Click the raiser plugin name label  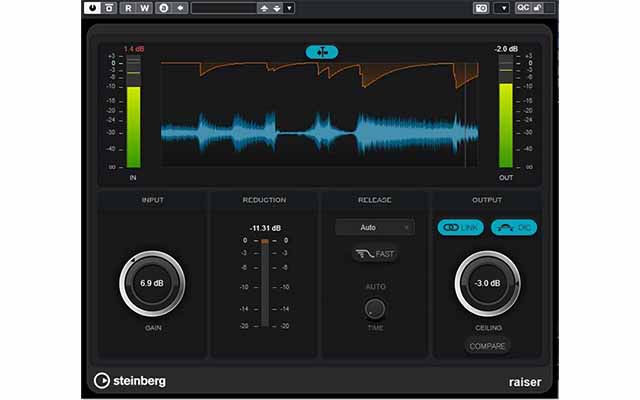(525, 382)
